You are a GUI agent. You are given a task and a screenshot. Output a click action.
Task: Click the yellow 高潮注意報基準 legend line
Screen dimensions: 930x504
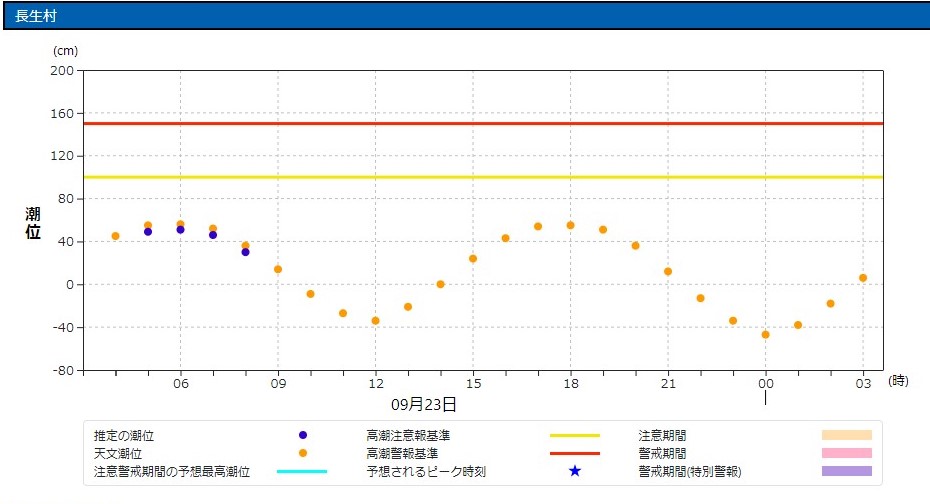[575, 436]
